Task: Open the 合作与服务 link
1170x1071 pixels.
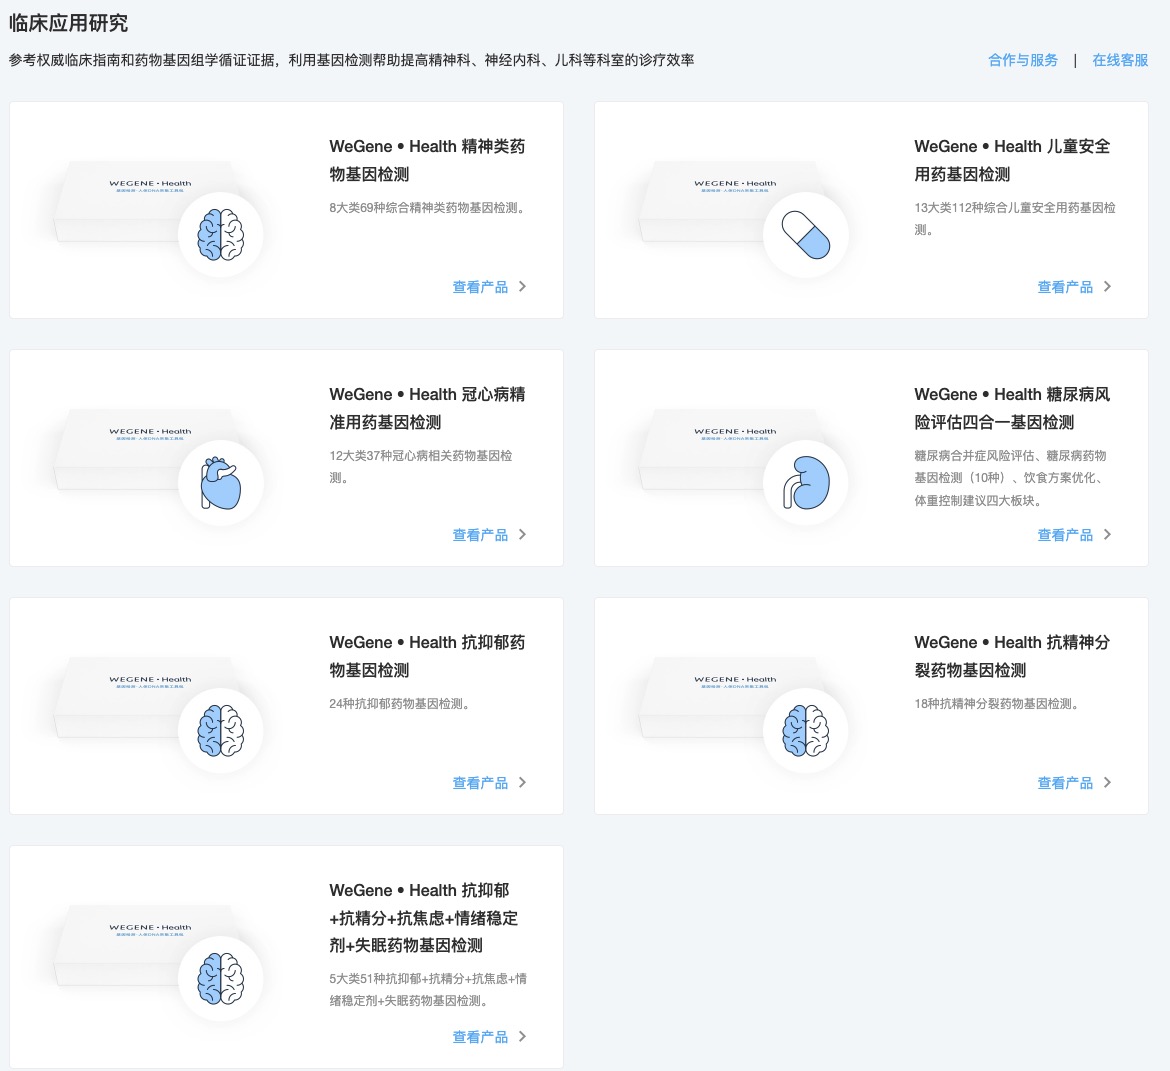Action: coord(1023,60)
